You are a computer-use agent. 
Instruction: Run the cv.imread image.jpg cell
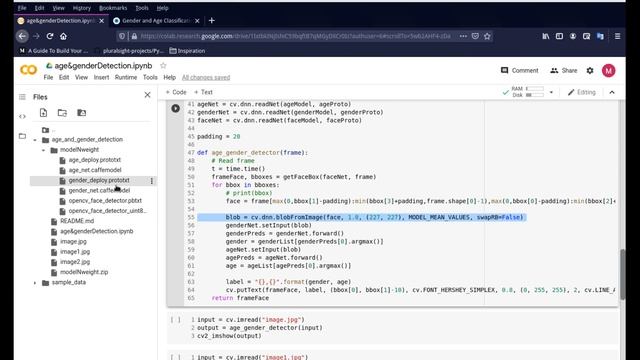[176, 320]
